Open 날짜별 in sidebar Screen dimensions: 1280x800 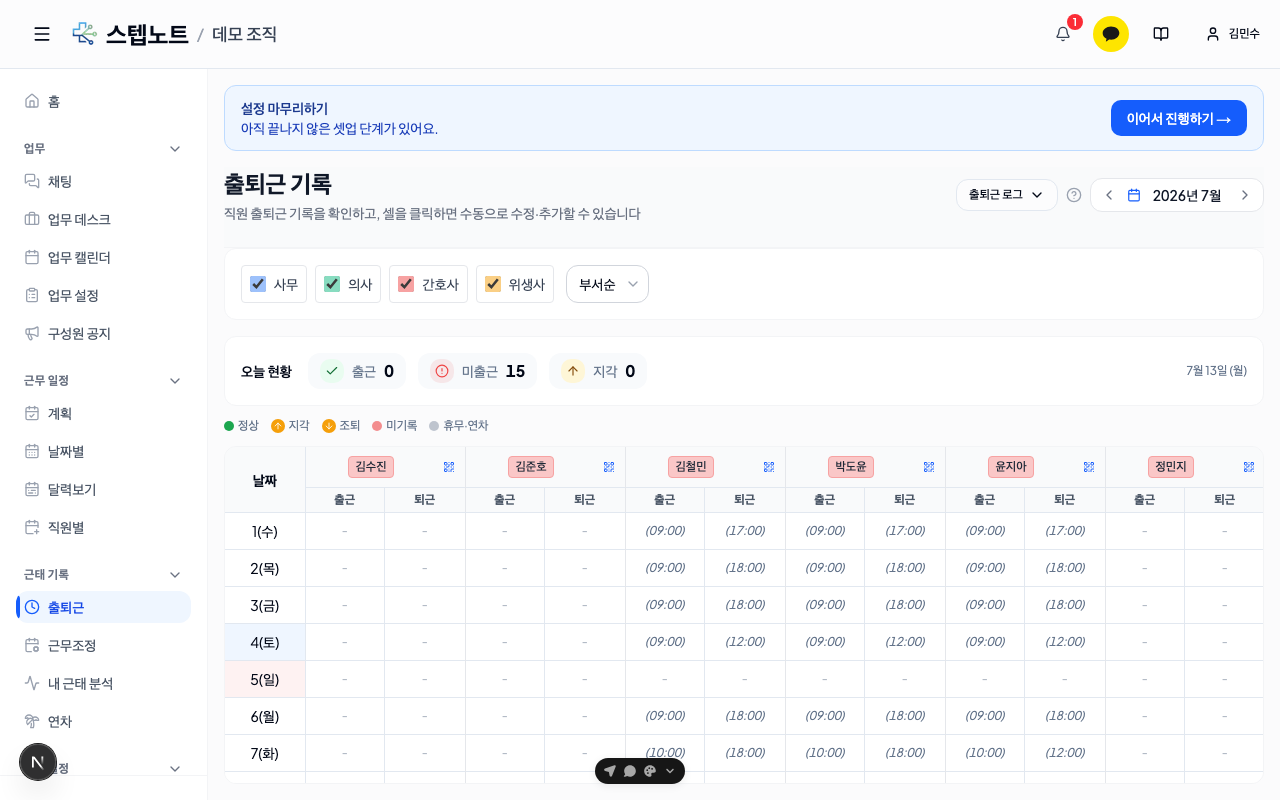tap(103, 452)
